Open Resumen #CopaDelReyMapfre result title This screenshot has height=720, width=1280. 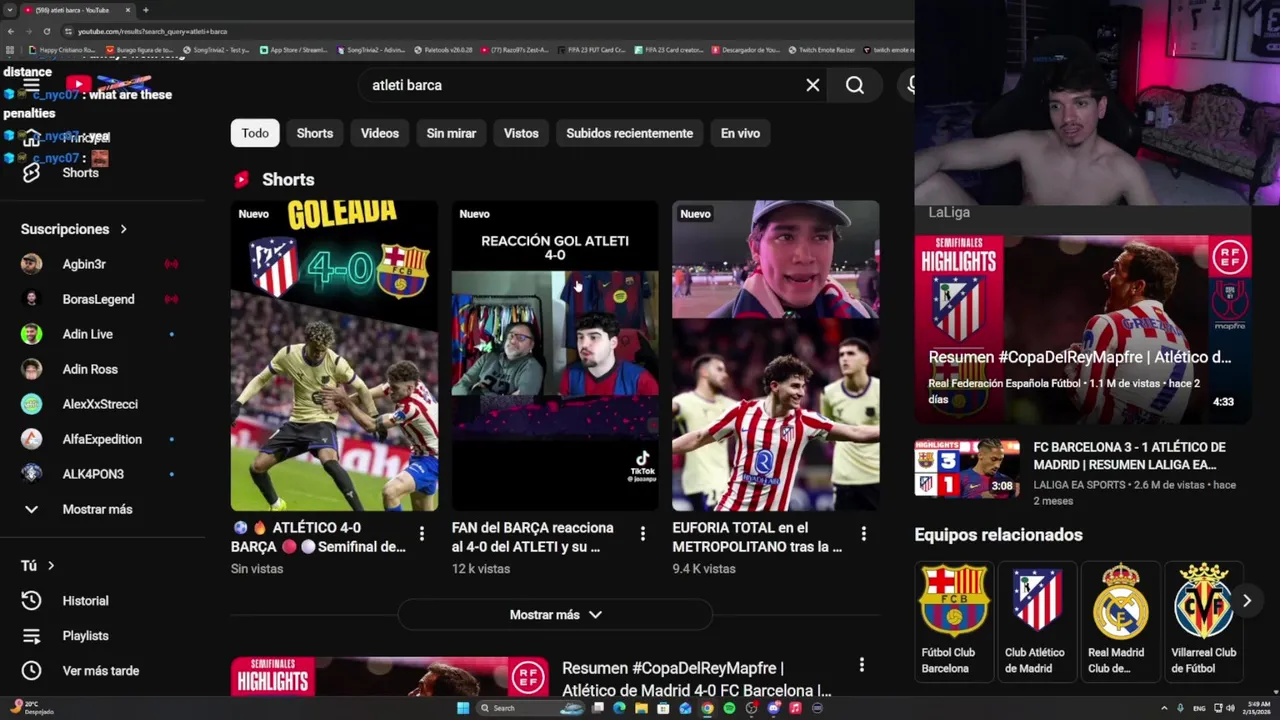pos(696,679)
